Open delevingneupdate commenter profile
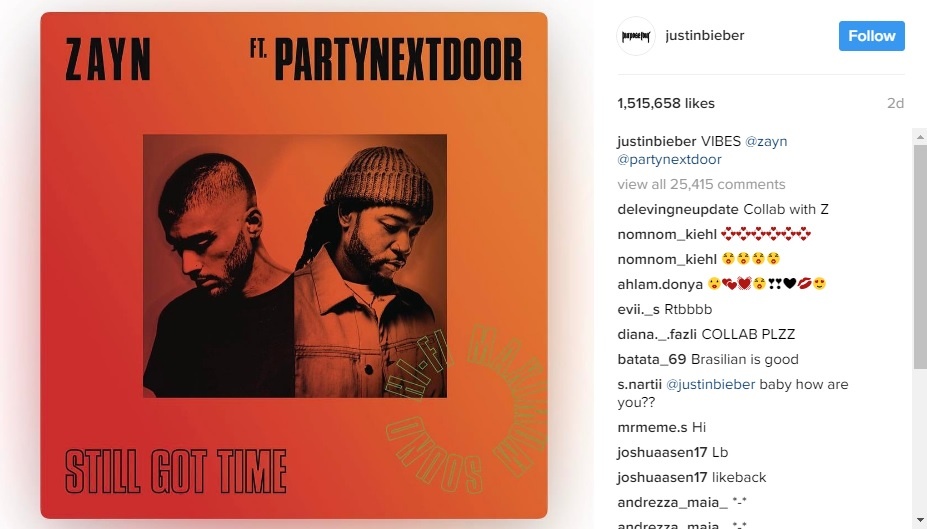This screenshot has width=927, height=529. click(678, 209)
